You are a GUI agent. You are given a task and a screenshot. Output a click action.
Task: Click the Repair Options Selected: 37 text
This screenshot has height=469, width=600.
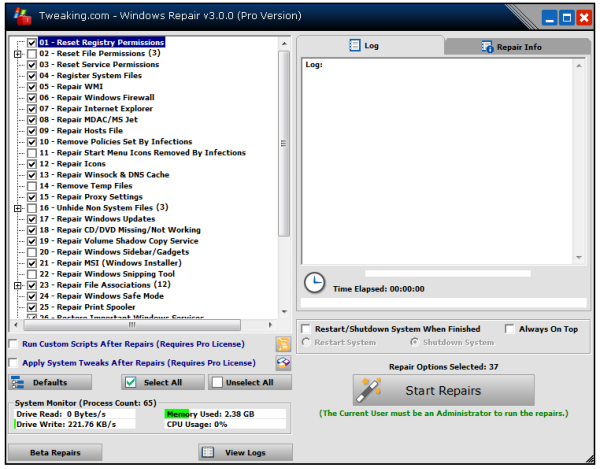click(x=443, y=366)
